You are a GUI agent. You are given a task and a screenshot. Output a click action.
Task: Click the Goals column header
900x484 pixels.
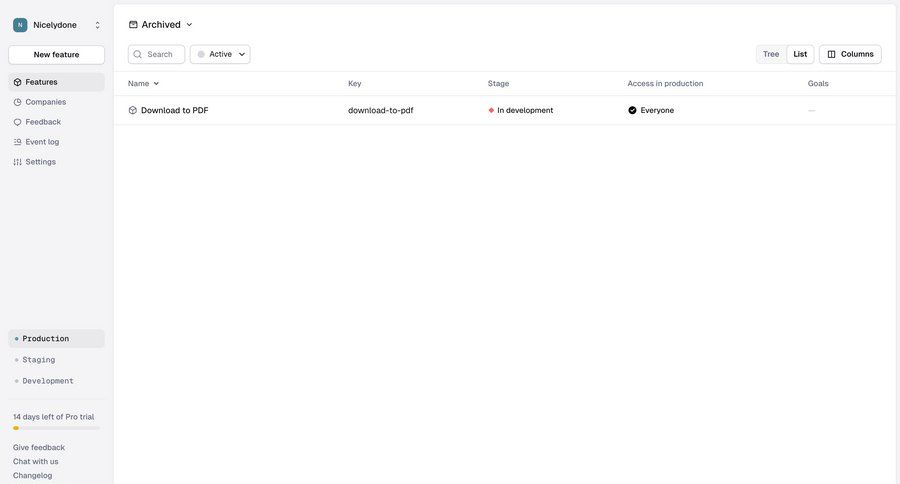[x=818, y=83]
